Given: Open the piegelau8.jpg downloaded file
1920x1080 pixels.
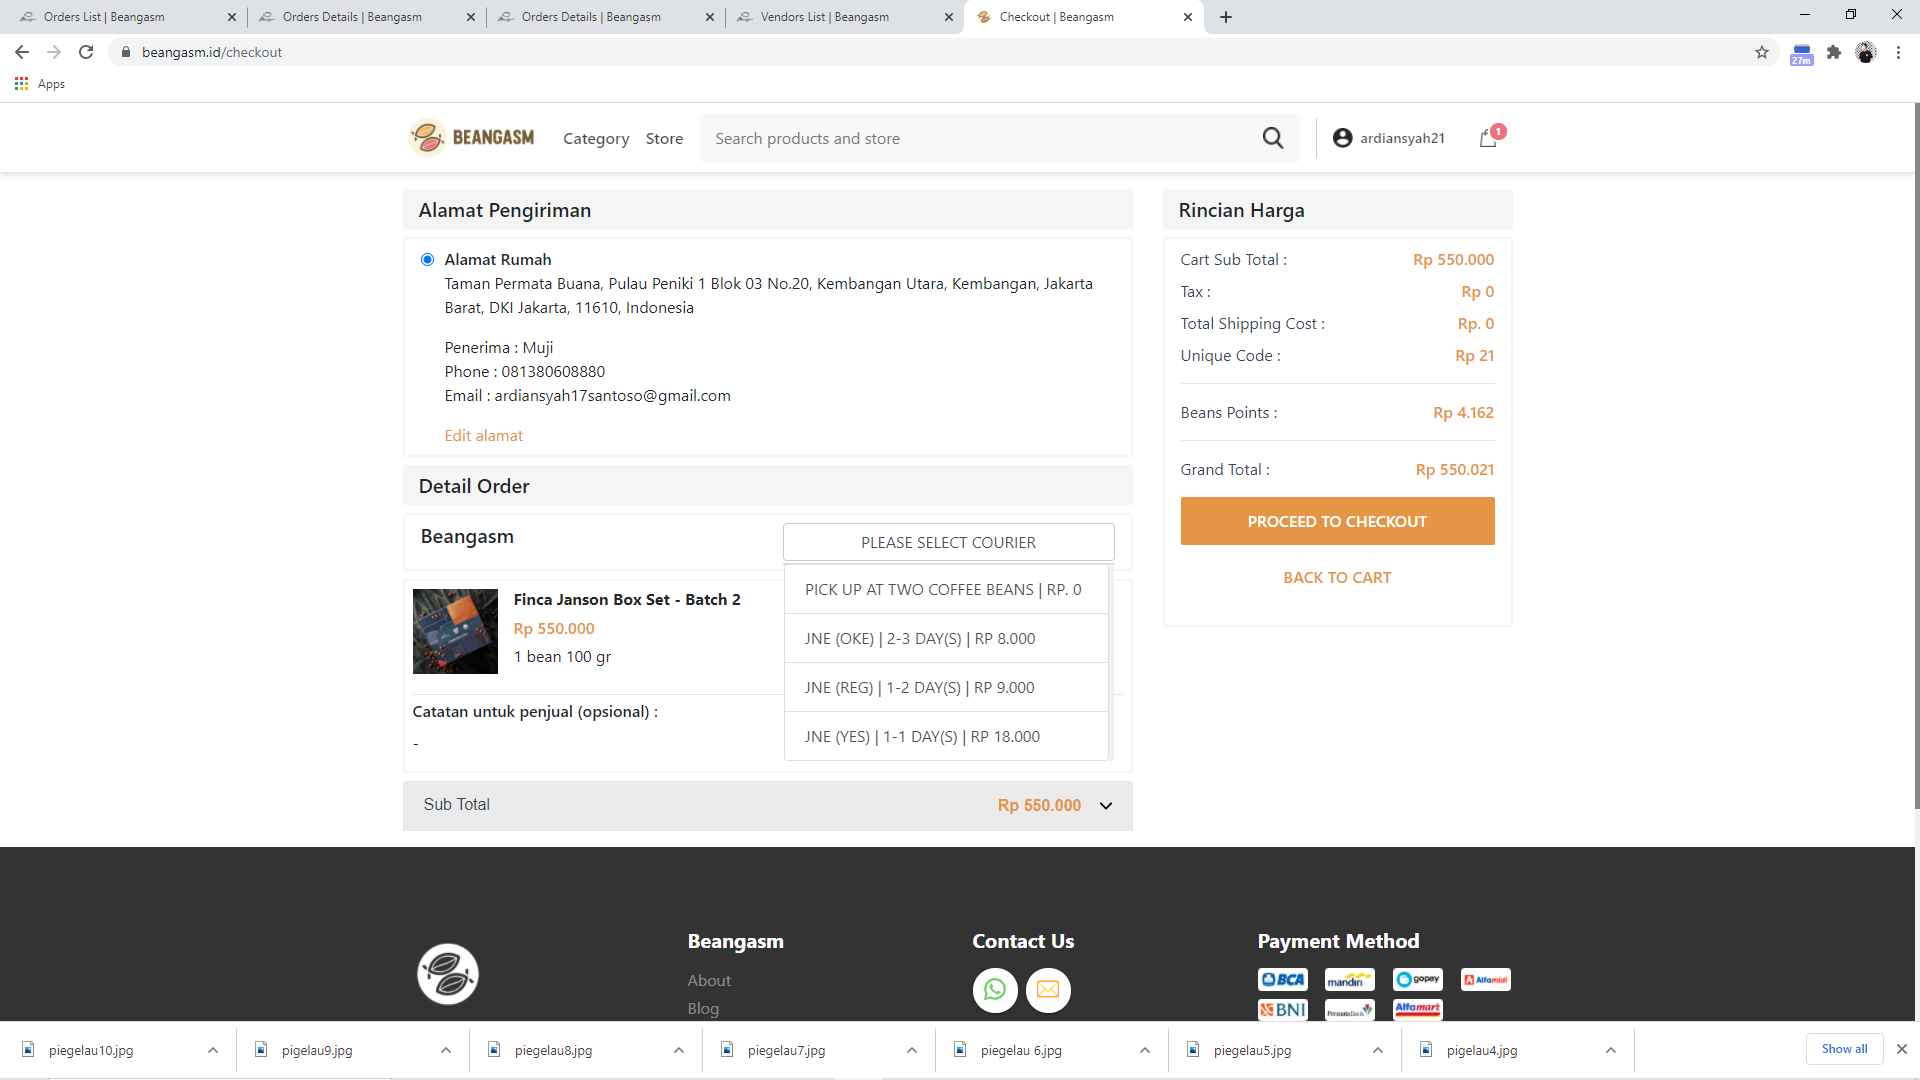Looking at the screenshot, I should point(553,1050).
